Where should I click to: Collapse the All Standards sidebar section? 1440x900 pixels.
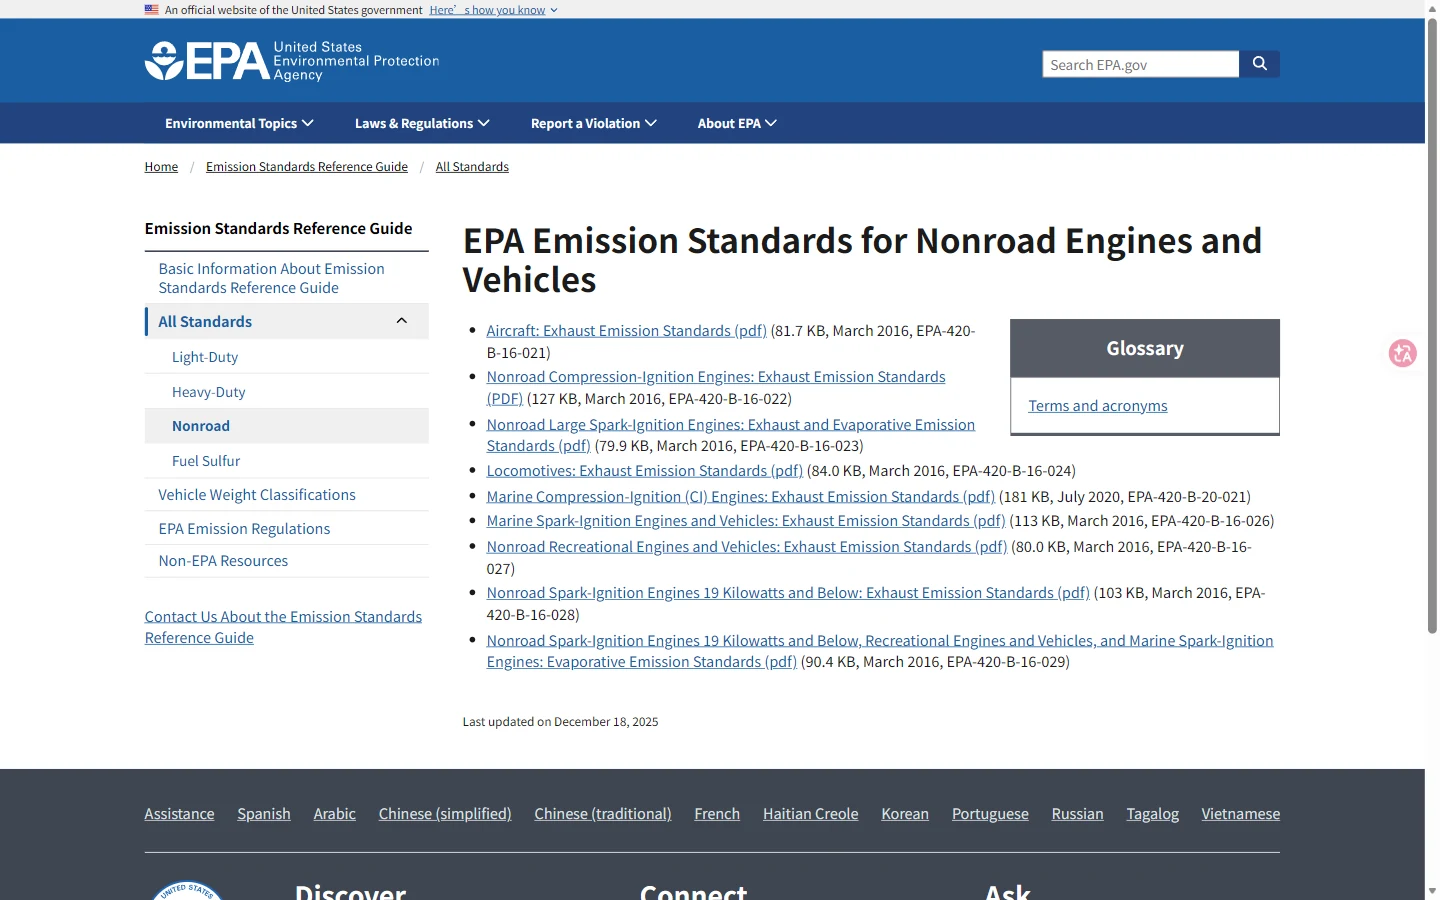click(x=402, y=321)
